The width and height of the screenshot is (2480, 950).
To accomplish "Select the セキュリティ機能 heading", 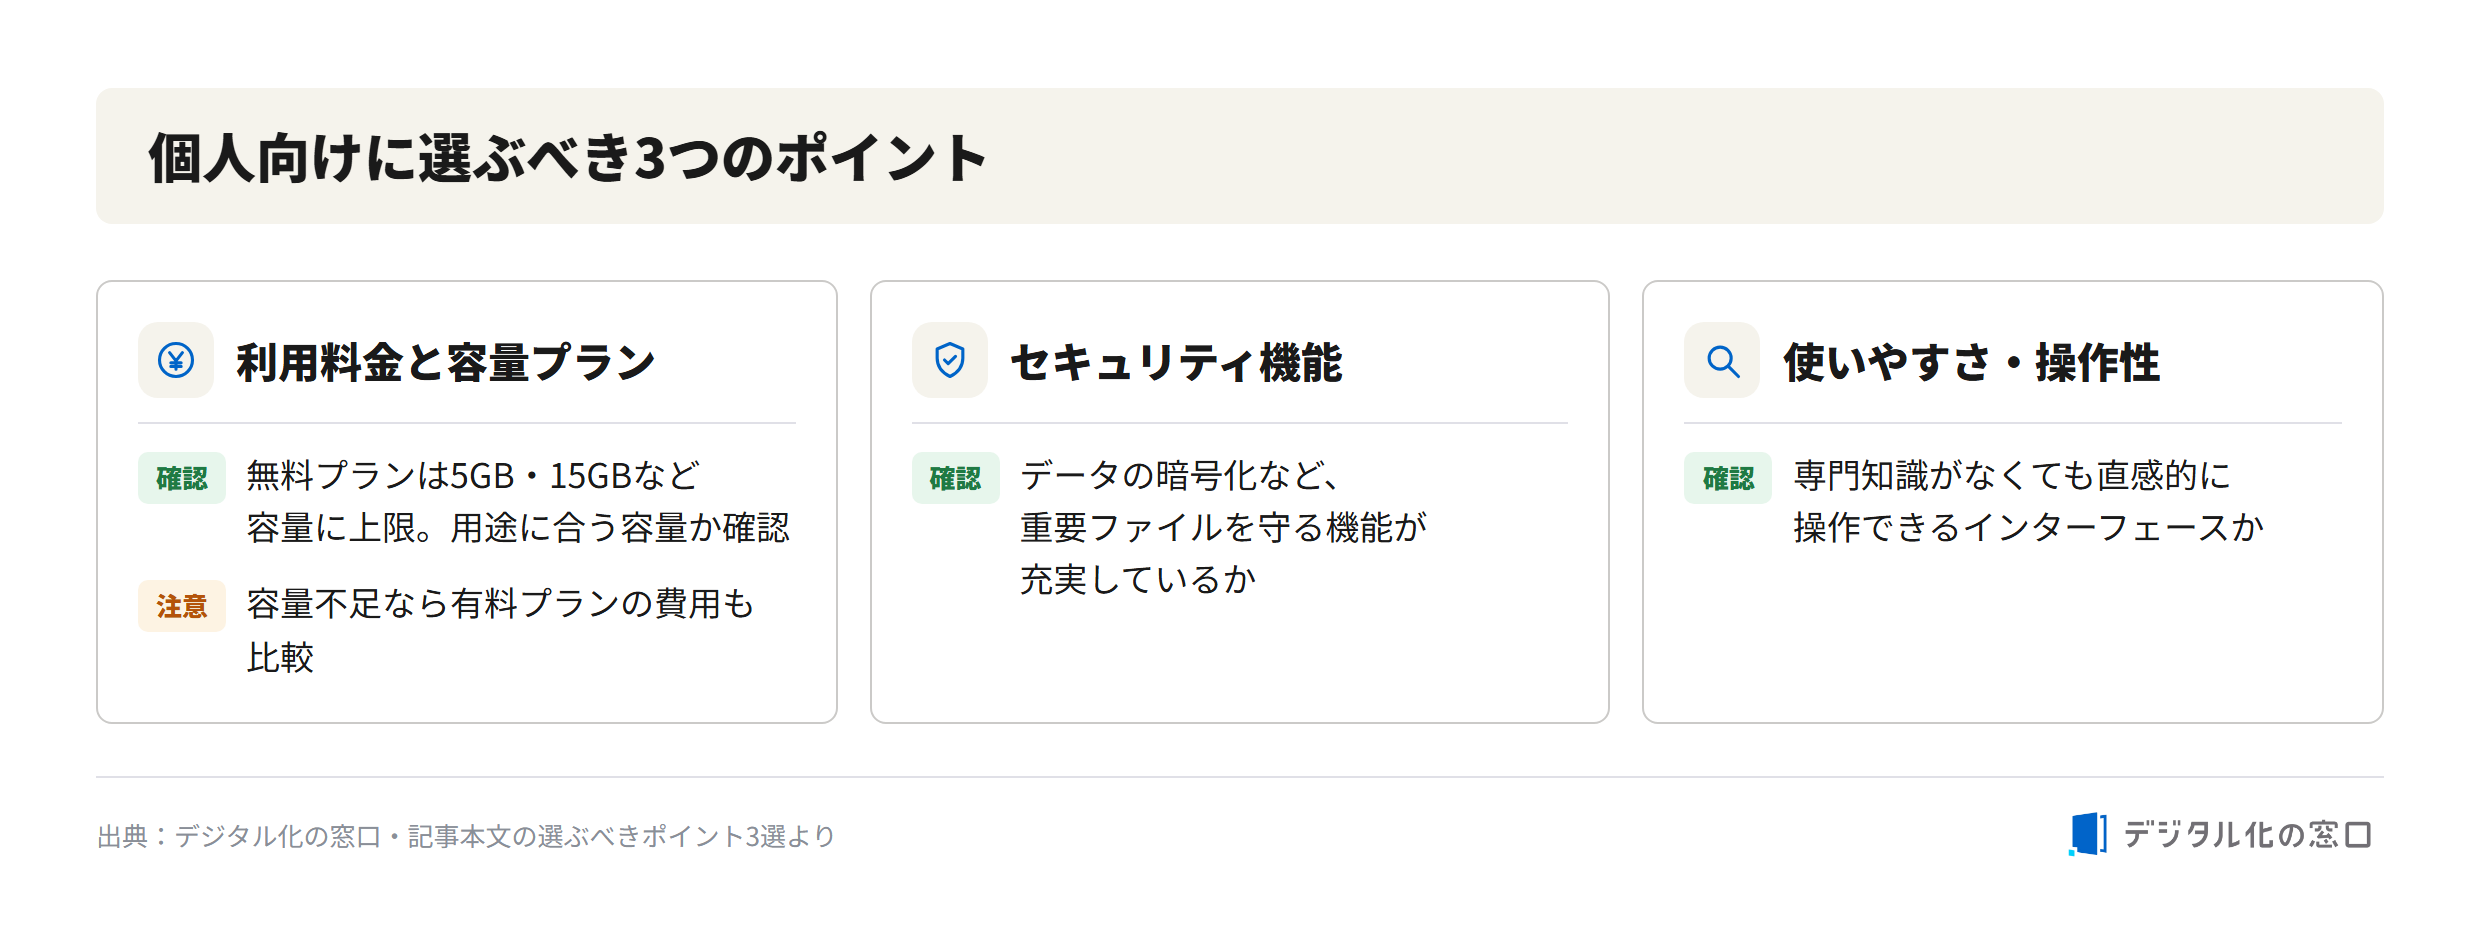I will click(x=1176, y=362).
